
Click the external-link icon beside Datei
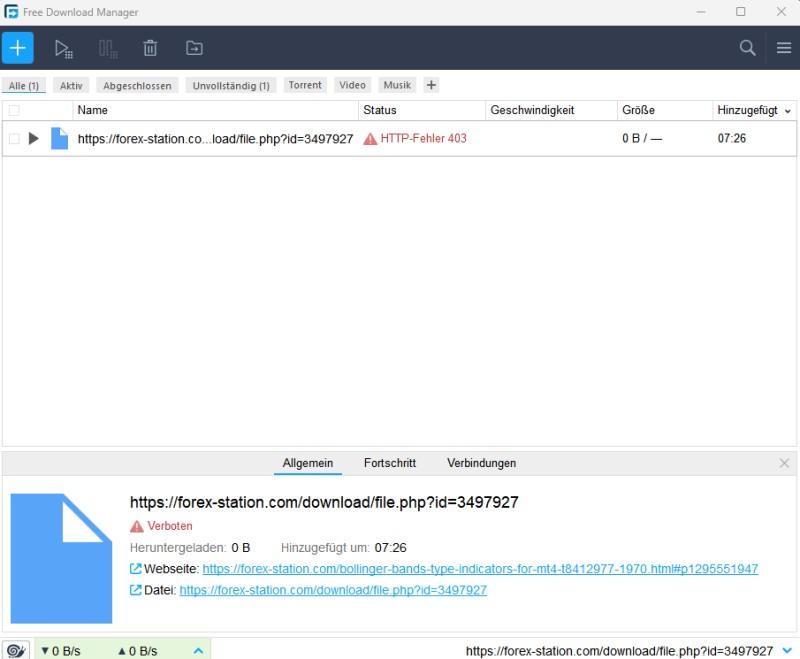tap(135, 590)
